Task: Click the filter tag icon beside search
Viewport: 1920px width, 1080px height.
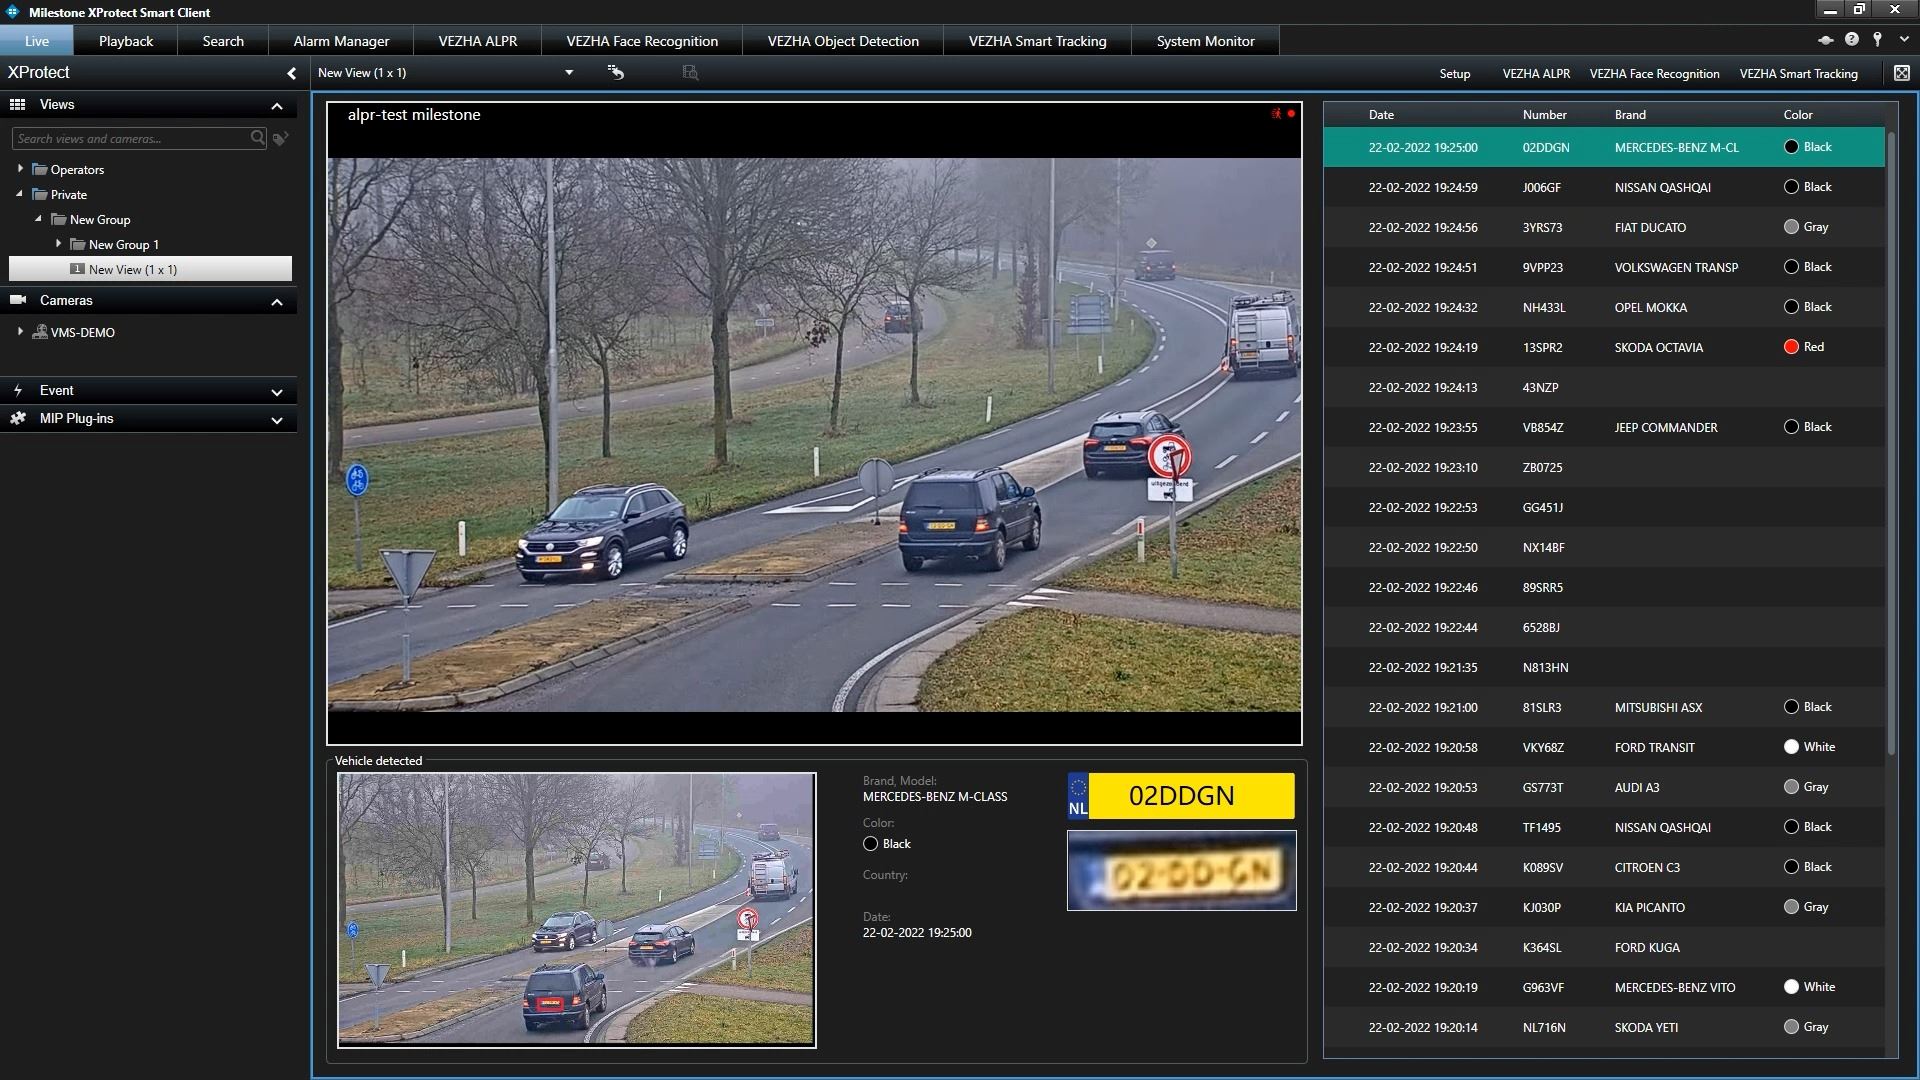Action: click(281, 138)
